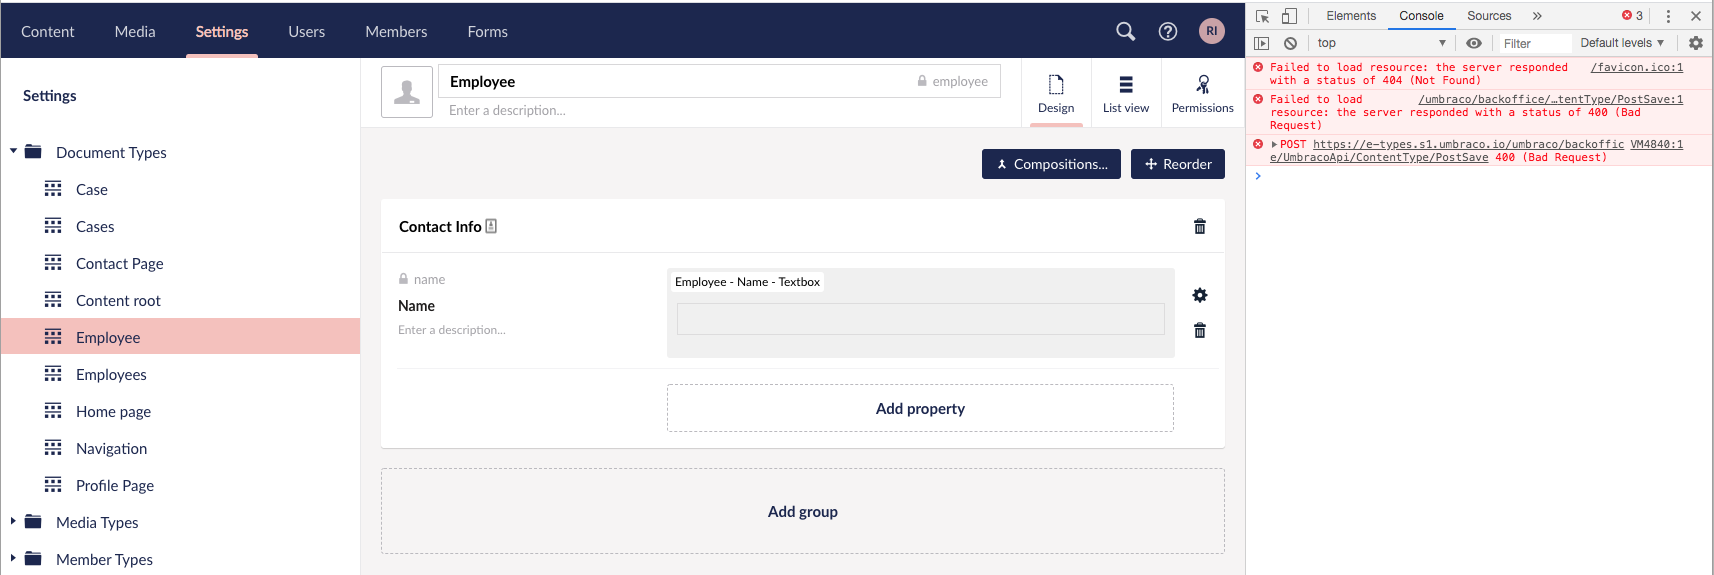Click the Name property textbox preview
Screen dimensions: 1714x575
click(x=921, y=319)
